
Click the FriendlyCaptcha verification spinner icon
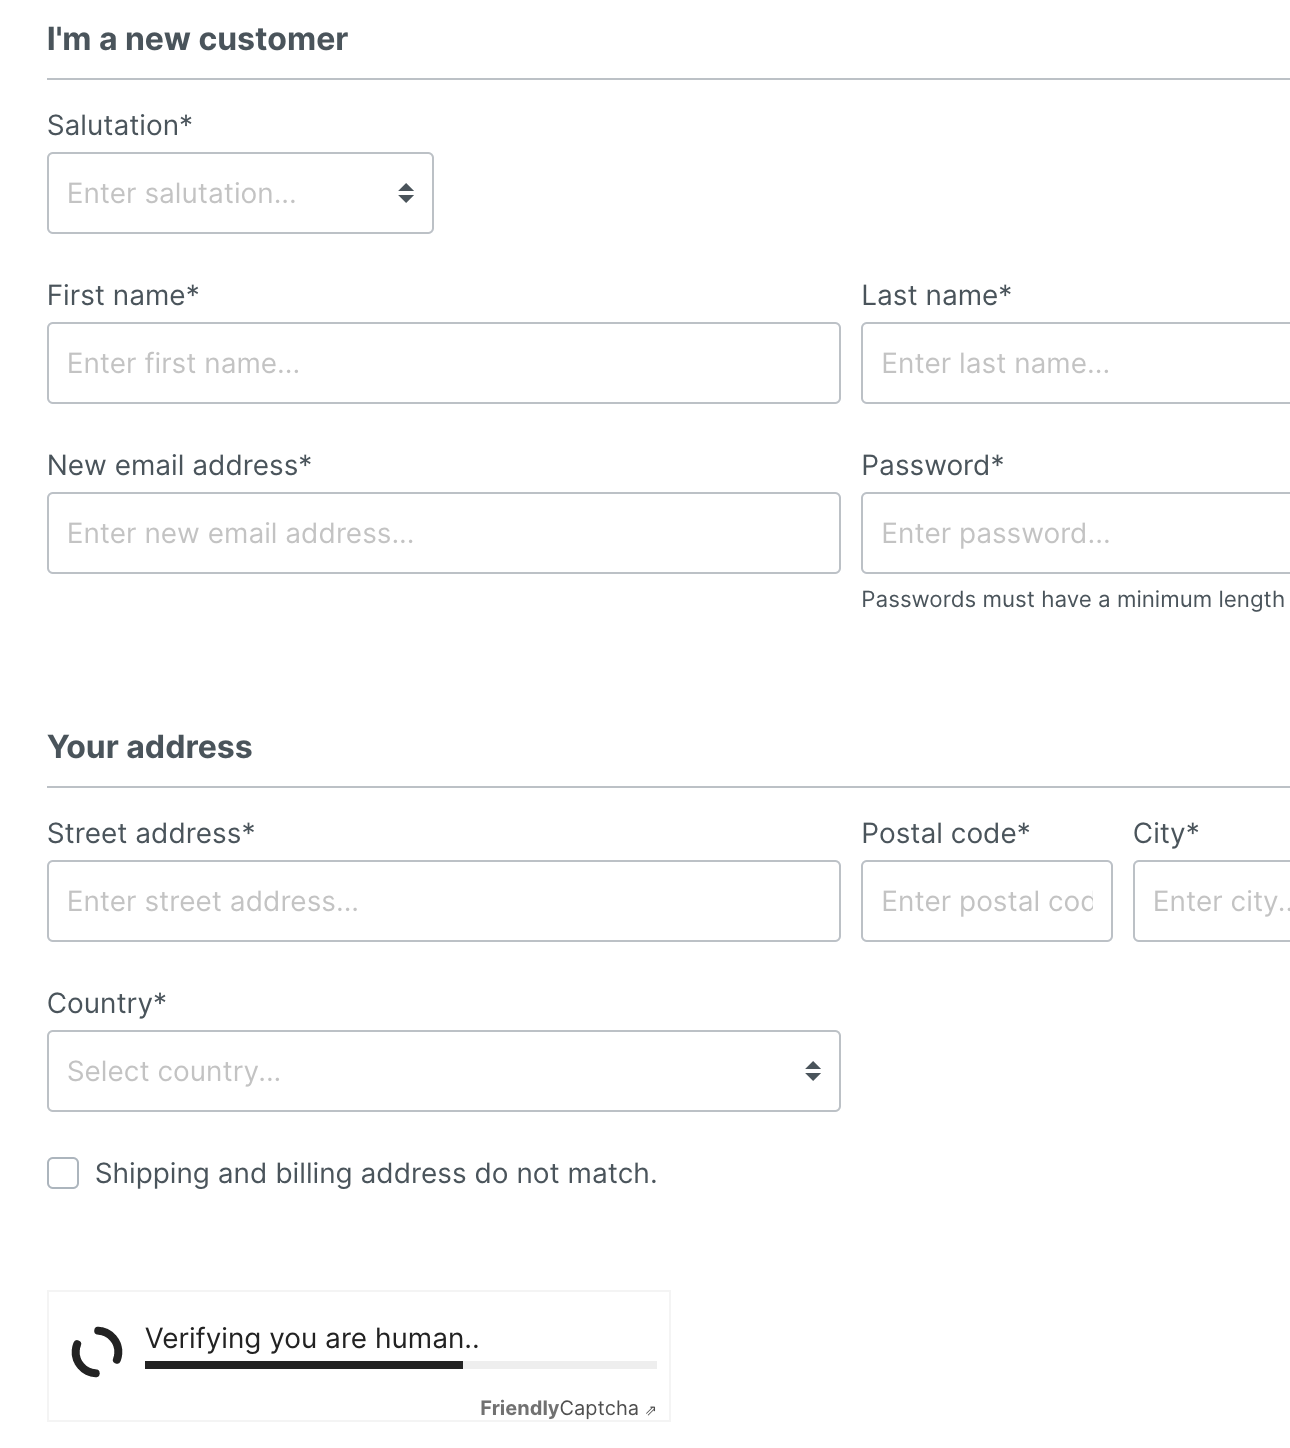click(x=96, y=1352)
